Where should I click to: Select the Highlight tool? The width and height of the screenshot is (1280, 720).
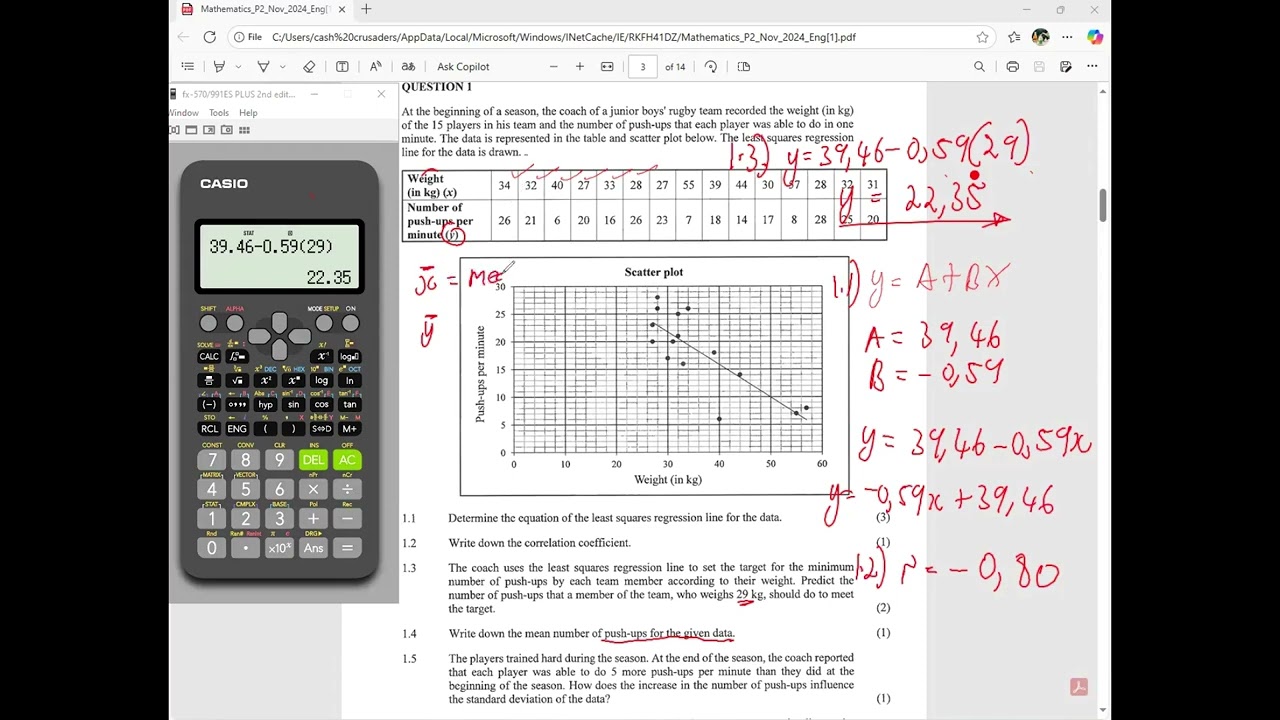pos(264,67)
